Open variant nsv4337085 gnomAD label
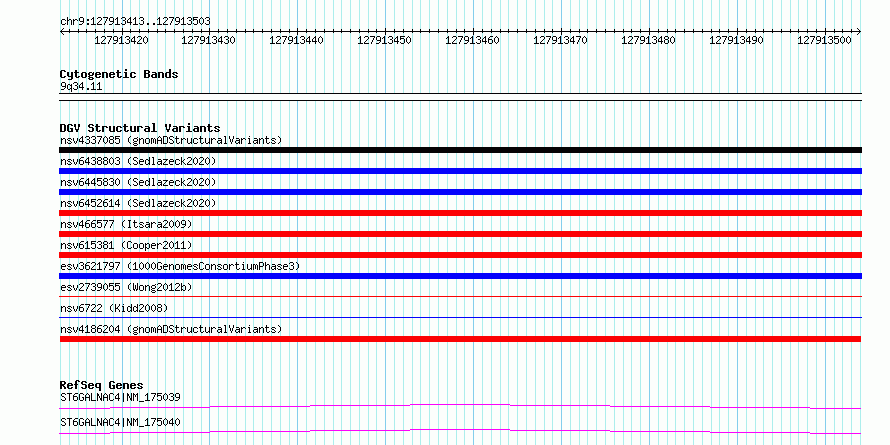 [171, 140]
